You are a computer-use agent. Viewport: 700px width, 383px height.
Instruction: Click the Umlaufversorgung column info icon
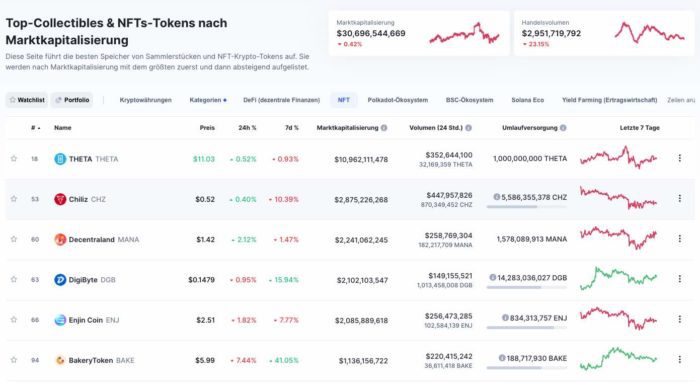click(x=563, y=128)
